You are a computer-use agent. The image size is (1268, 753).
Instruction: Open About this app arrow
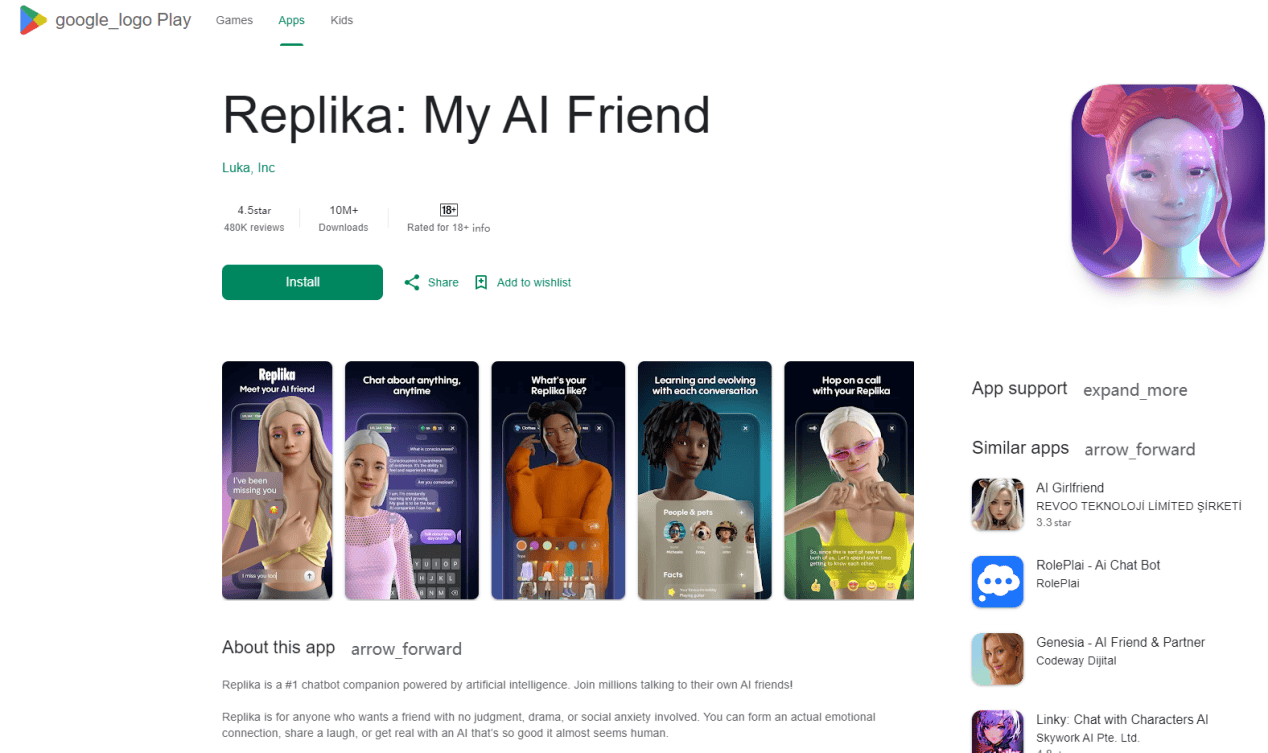(x=406, y=649)
